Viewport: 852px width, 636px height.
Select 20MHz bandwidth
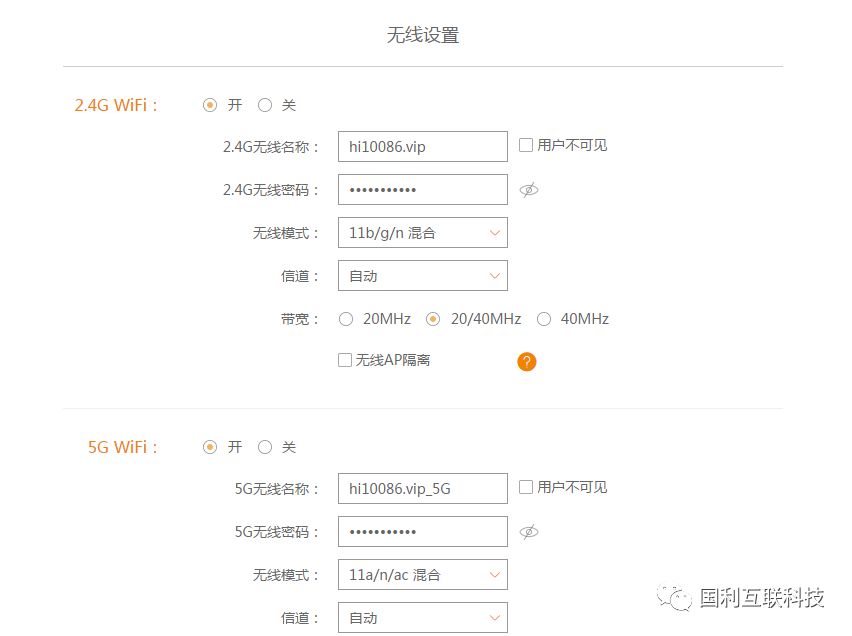(x=345, y=318)
